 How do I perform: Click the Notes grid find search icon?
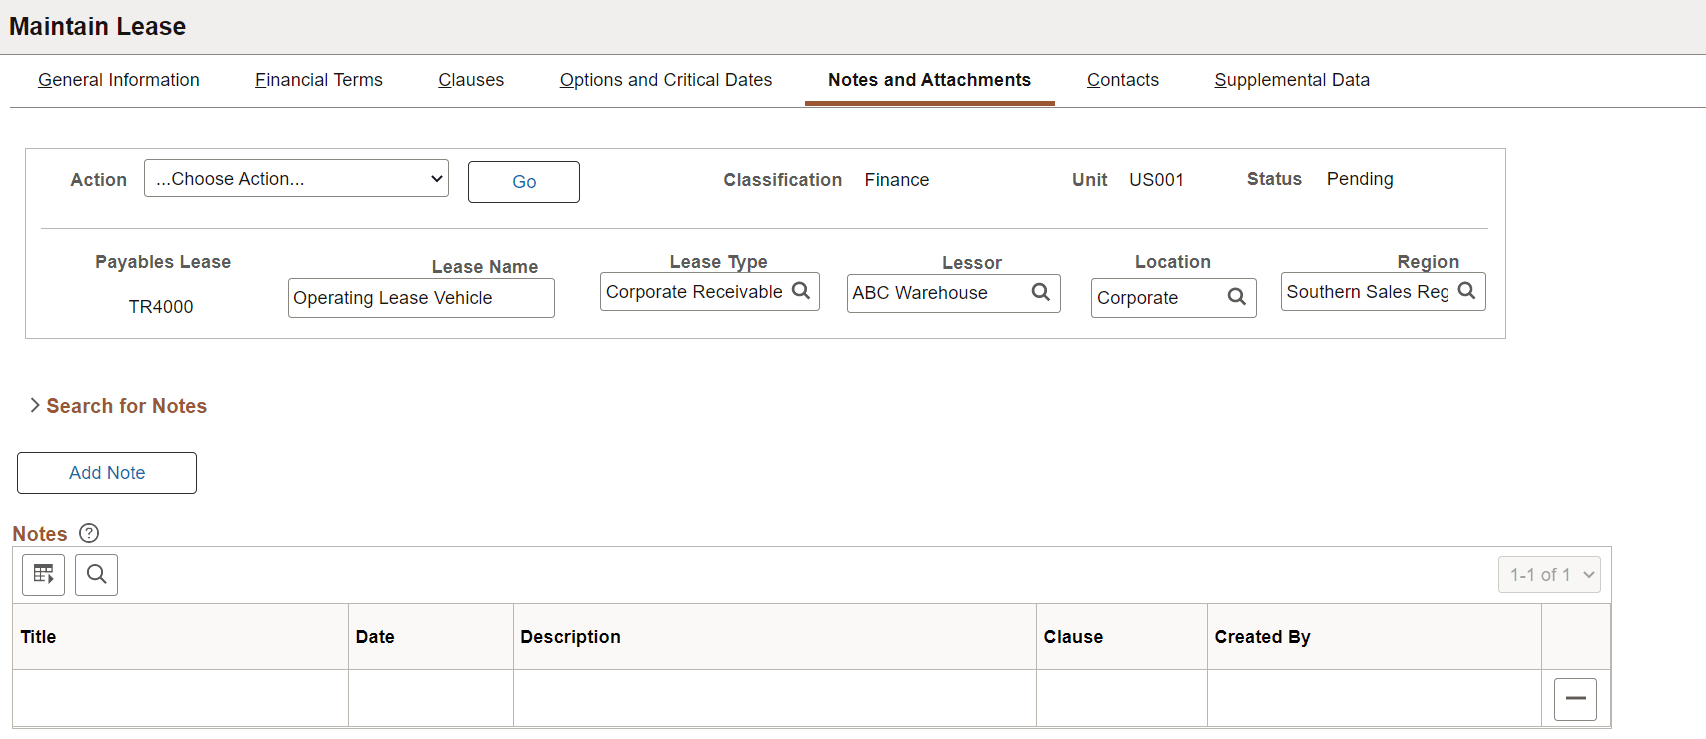pos(97,575)
